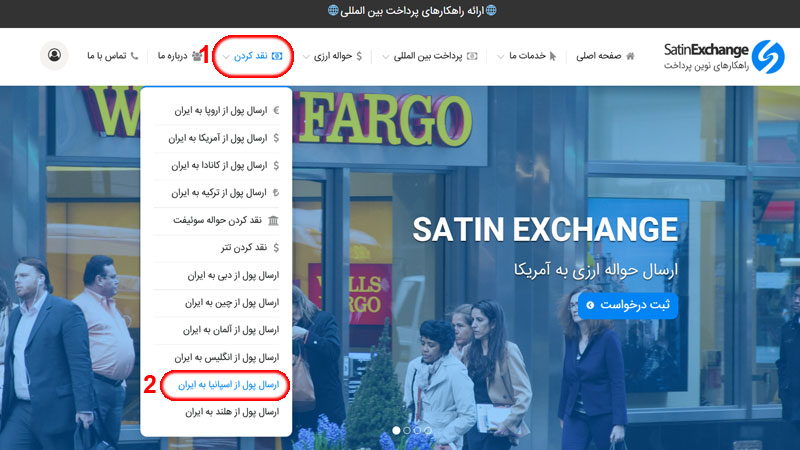Click the SatinExchange logo
The height and width of the screenshot is (450, 800).
(x=724, y=57)
